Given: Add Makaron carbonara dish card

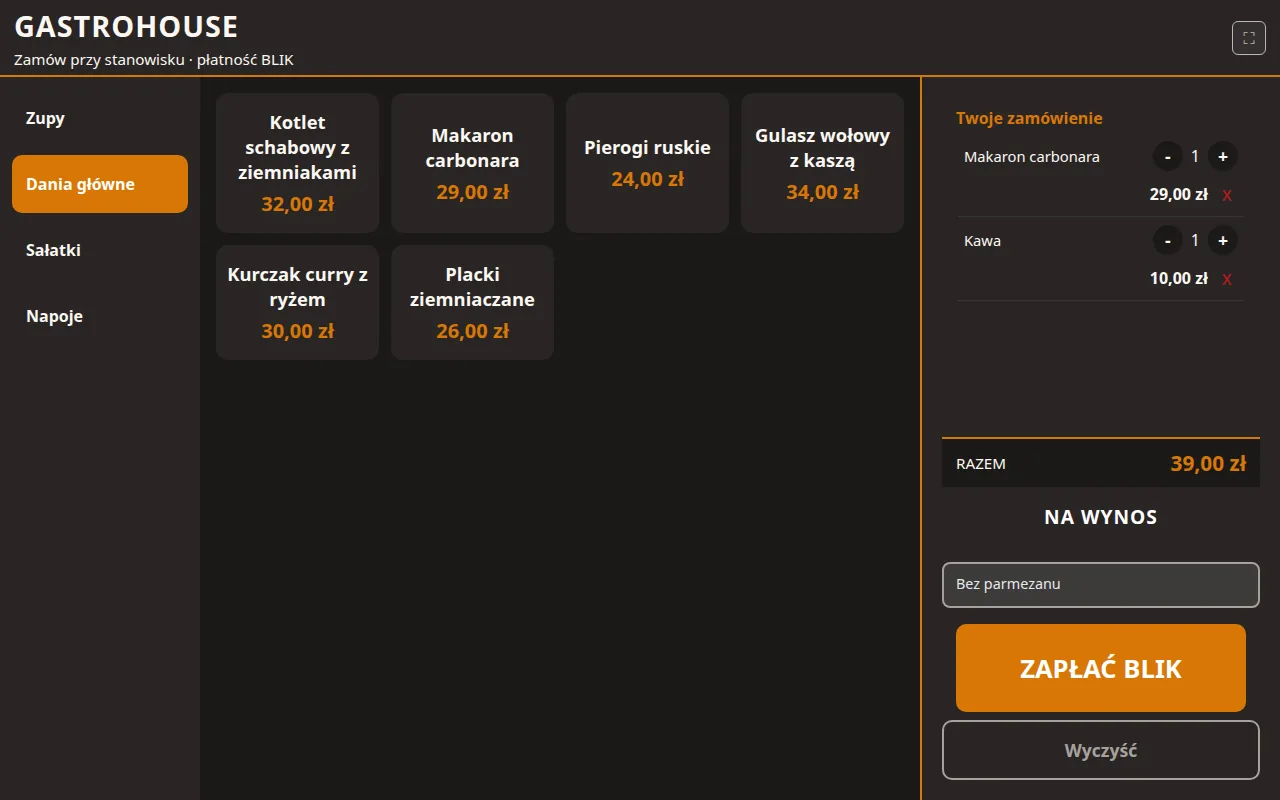Looking at the screenshot, I should (472, 163).
